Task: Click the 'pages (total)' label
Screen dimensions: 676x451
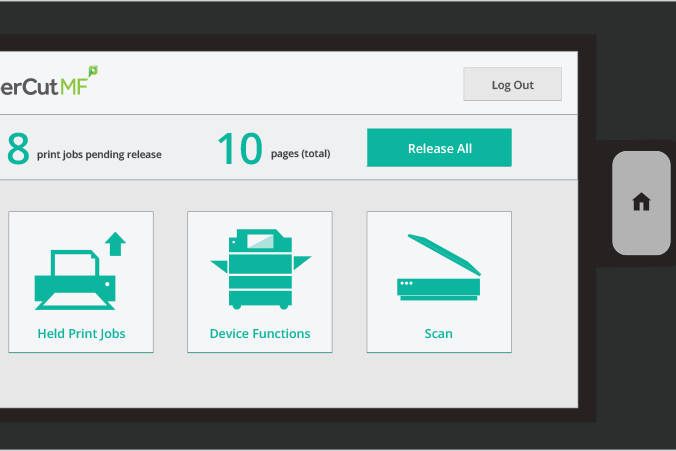Action: click(x=300, y=154)
